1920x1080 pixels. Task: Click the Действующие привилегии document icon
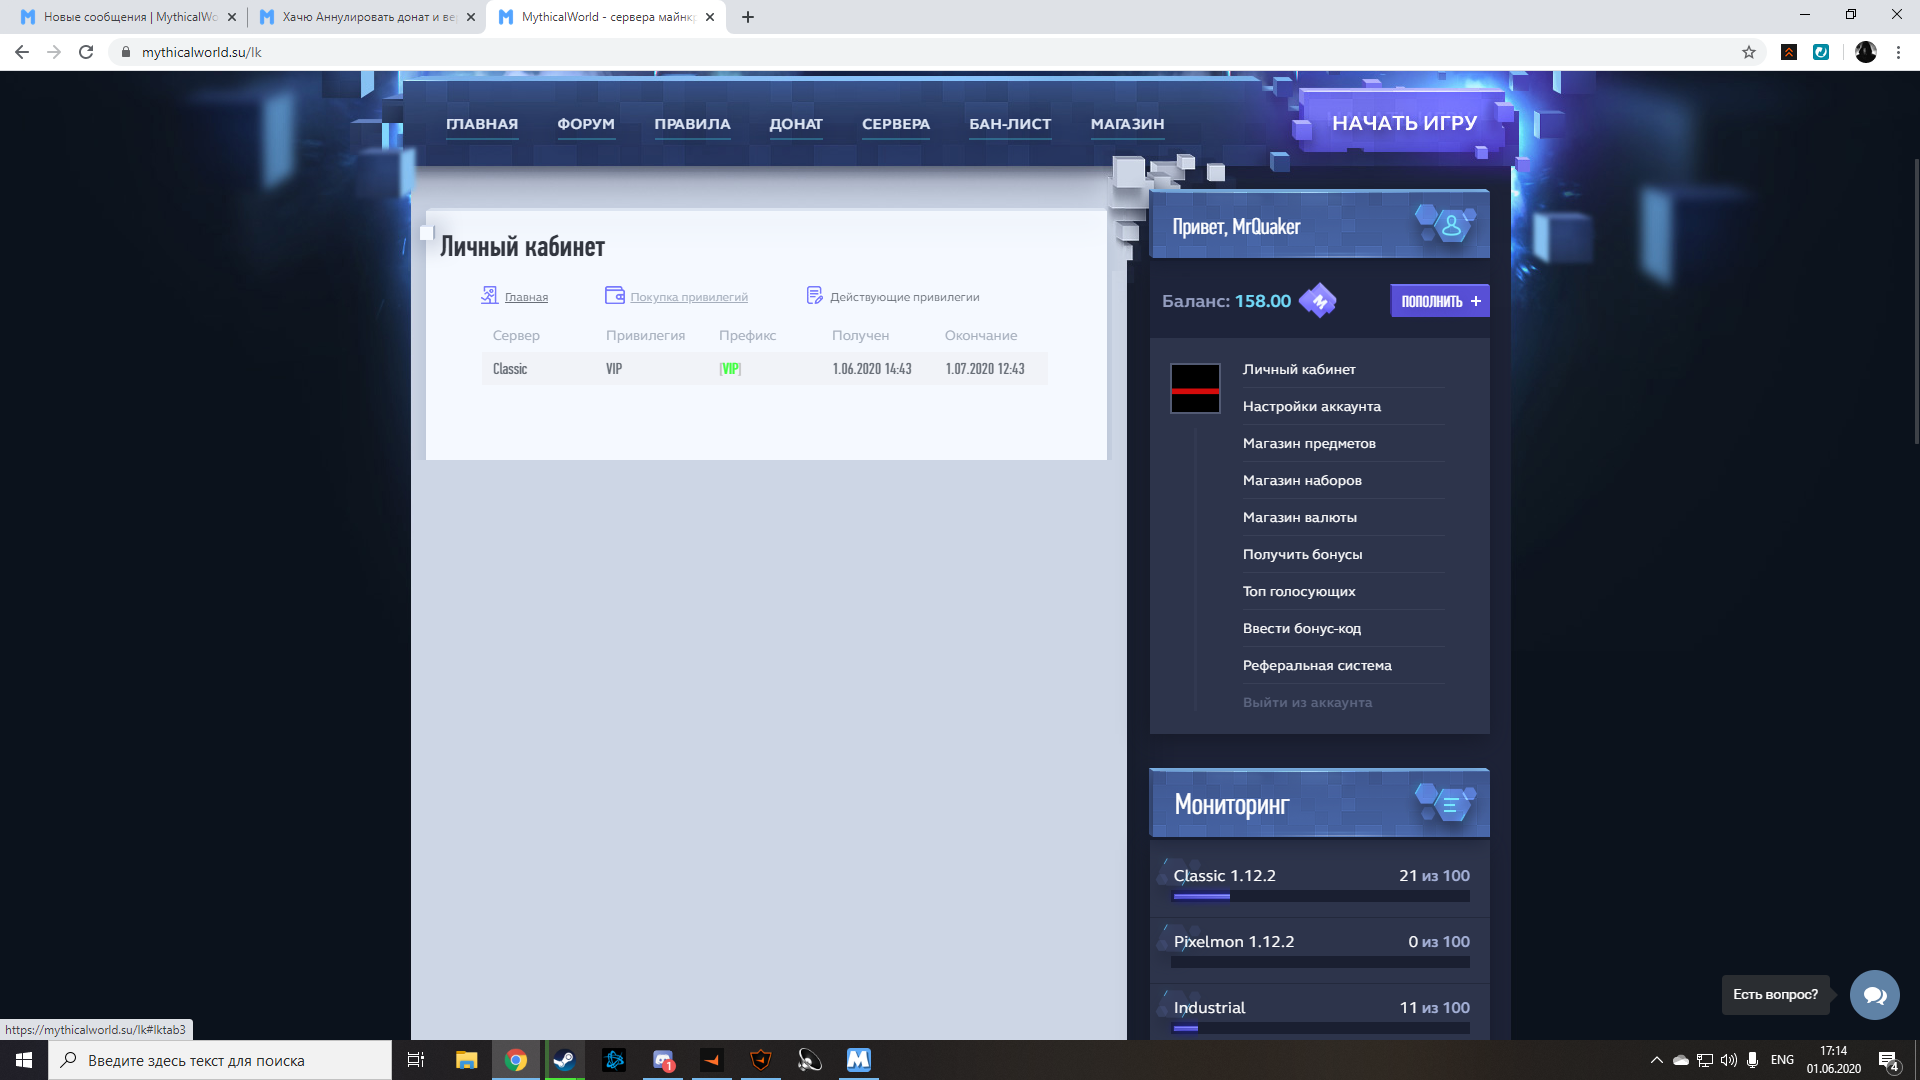point(815,295)
